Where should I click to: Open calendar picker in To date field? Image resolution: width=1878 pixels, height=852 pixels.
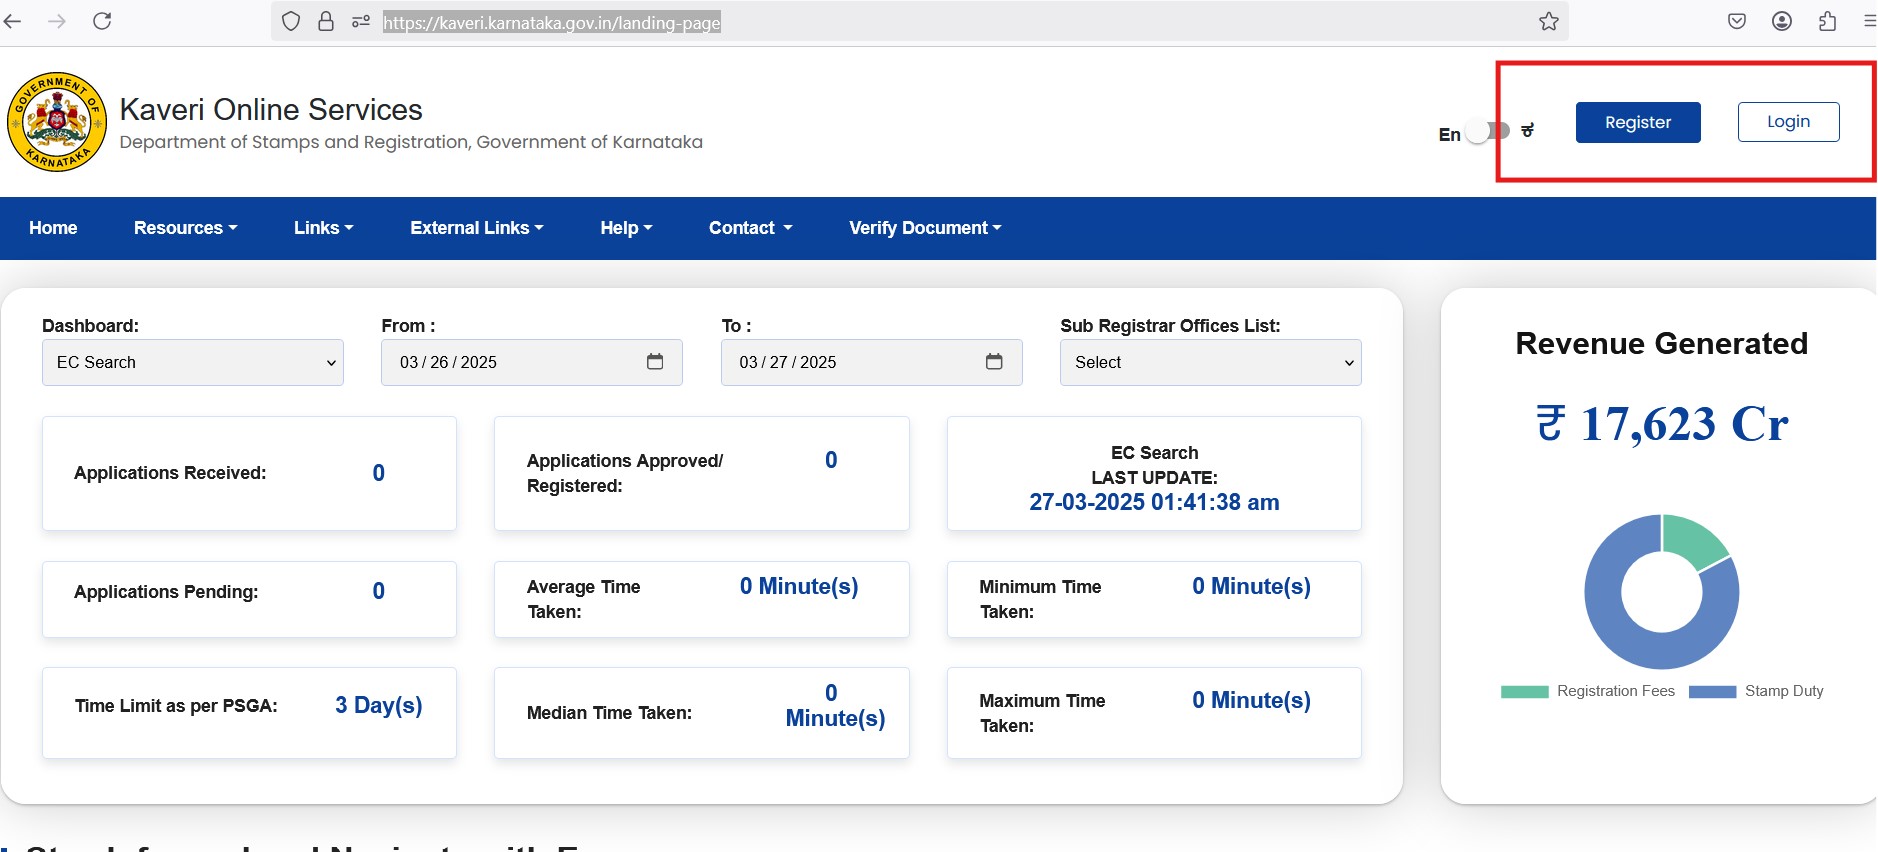[994, 362]
